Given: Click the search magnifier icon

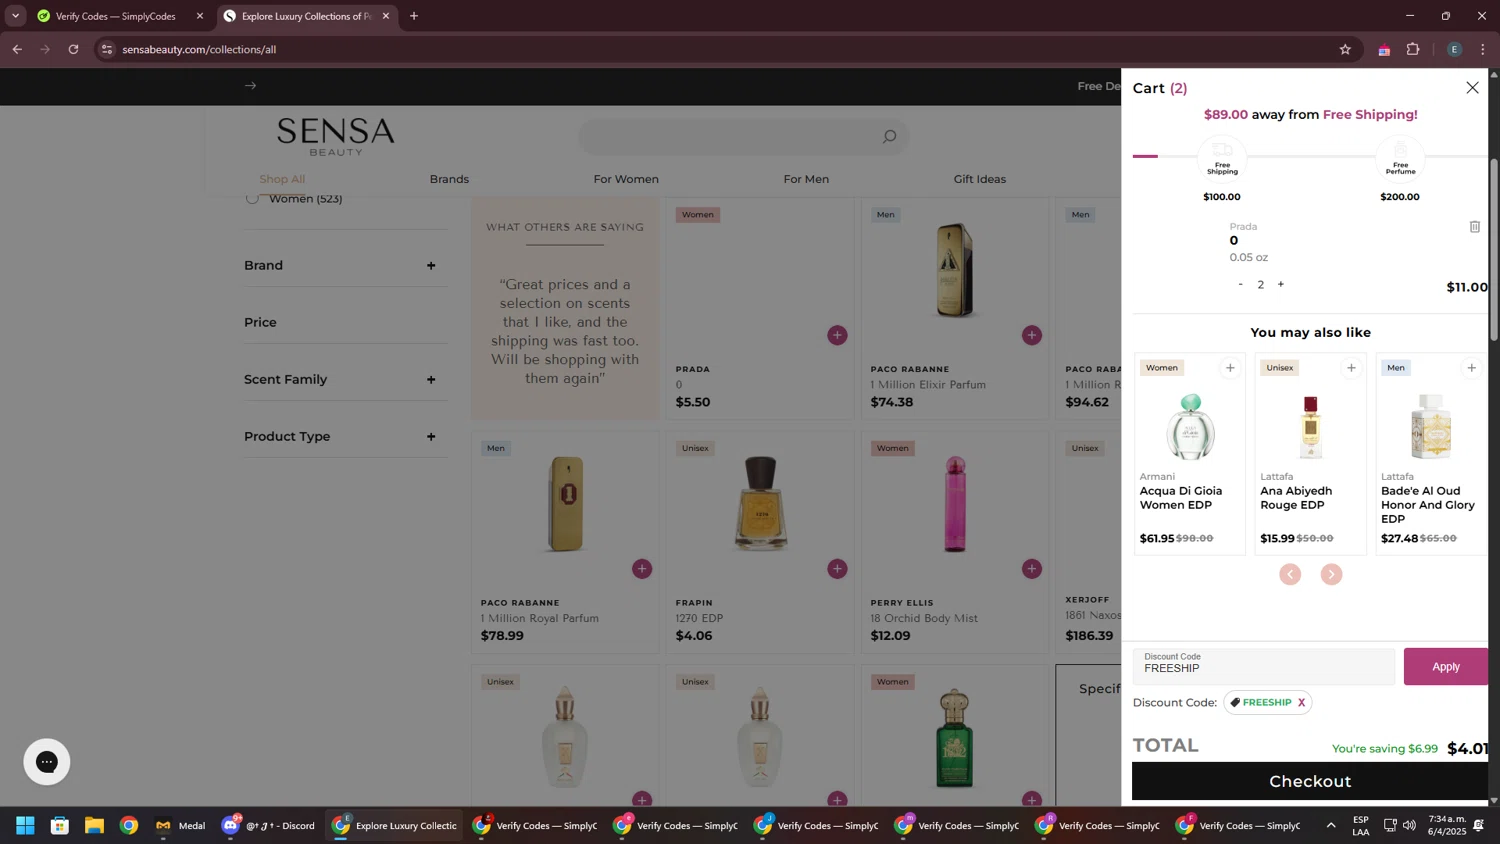Looking at the screenshot, I should (x=889, y=137).
